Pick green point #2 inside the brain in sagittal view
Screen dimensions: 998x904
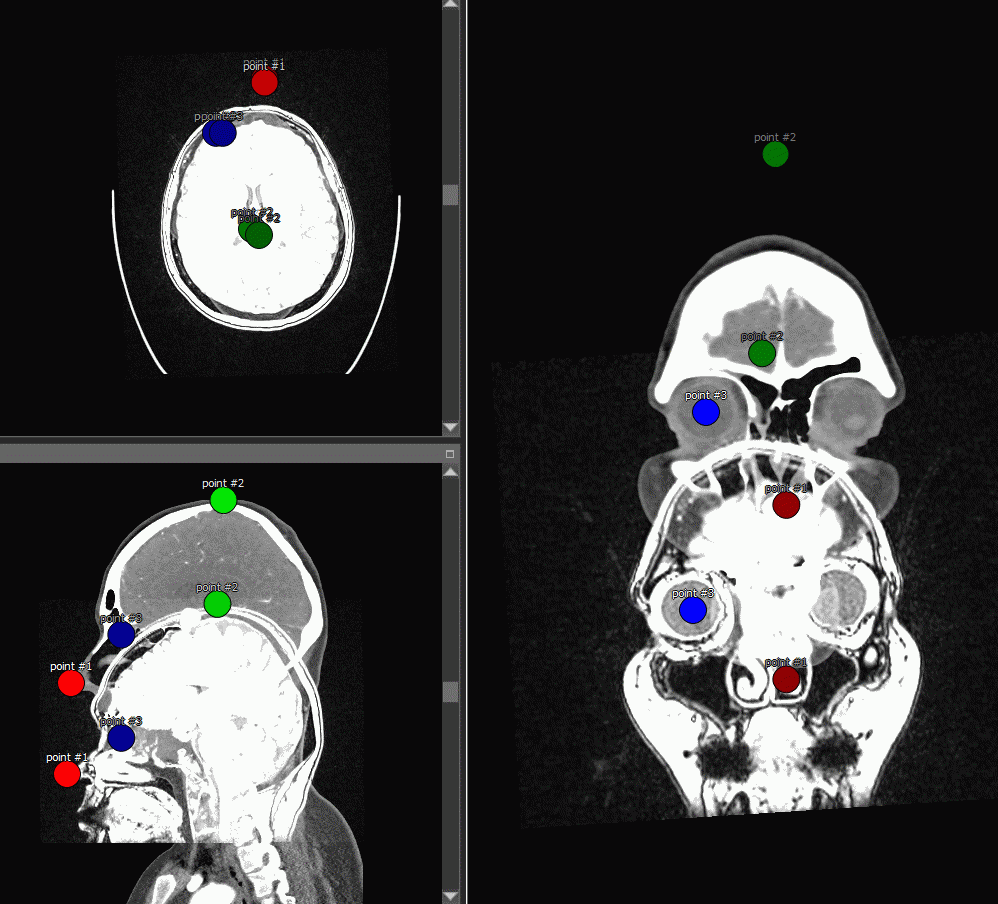click(x=217, y=604)
